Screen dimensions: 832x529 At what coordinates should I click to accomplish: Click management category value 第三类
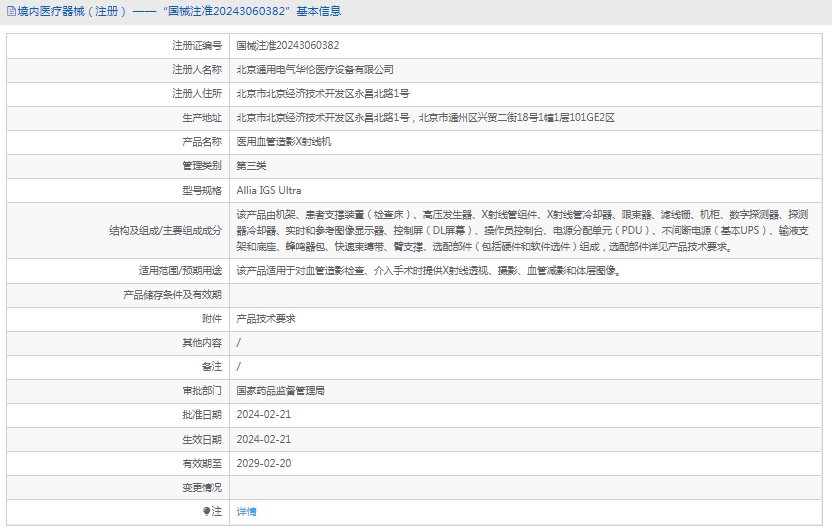point(251,166)
